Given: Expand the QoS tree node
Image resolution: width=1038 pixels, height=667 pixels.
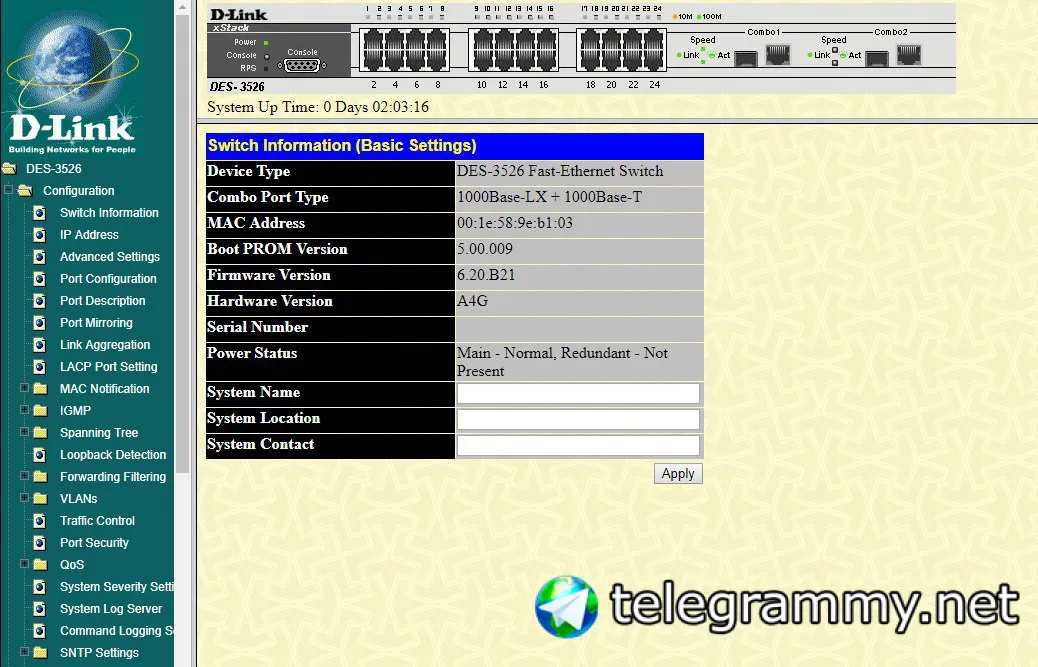Looking at the screenshot, I should 24,564.
